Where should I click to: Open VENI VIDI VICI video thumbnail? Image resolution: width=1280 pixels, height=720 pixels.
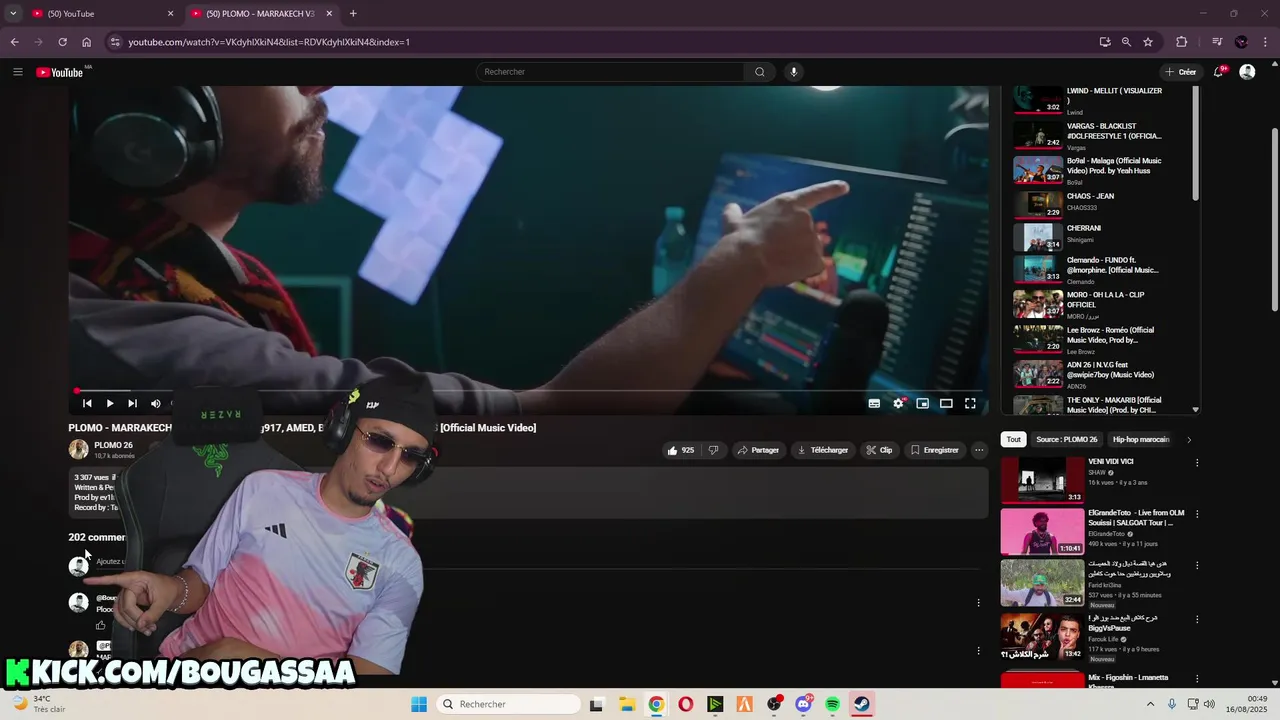coord(1042,480)
